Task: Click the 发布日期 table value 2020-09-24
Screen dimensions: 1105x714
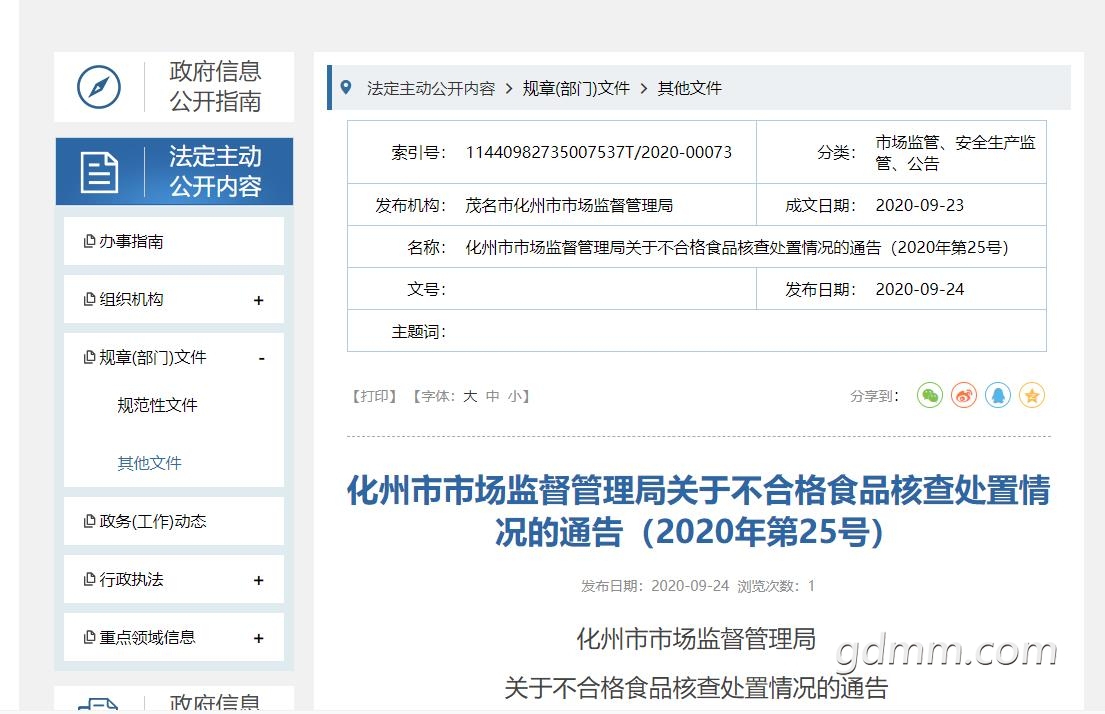Action: [x=920, y=289]
